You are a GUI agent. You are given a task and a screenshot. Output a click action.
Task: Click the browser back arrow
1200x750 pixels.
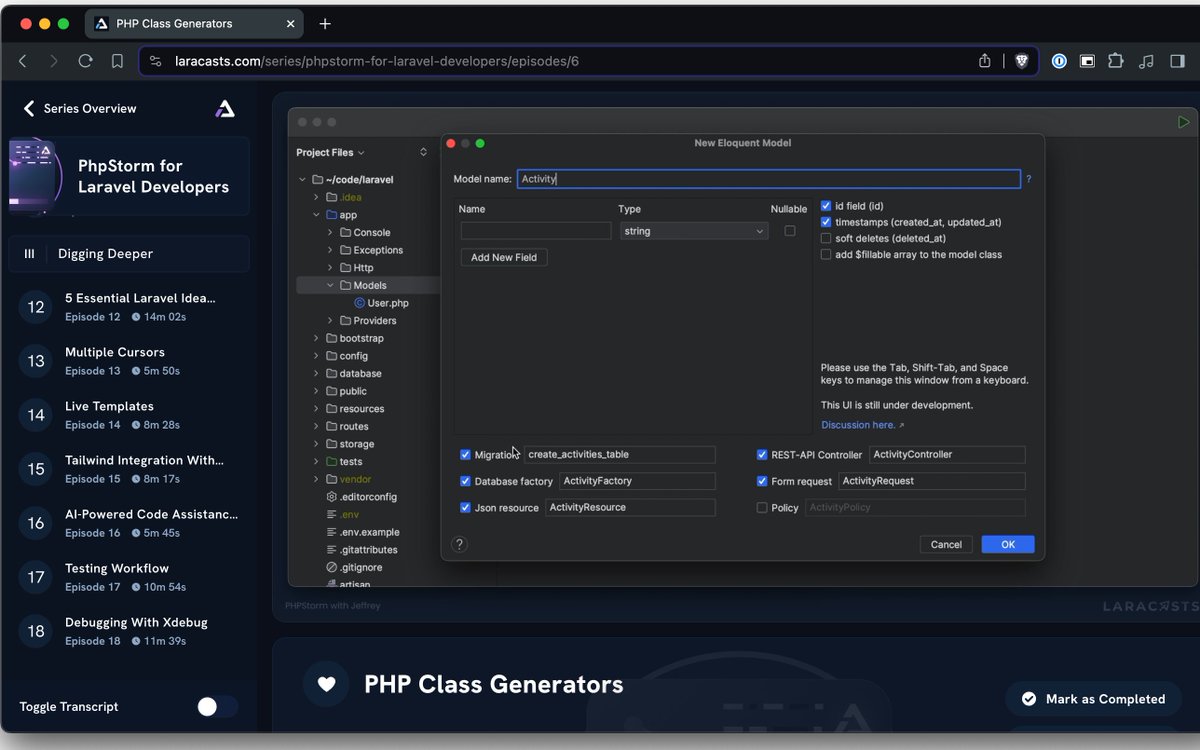(x=23, y=61)
